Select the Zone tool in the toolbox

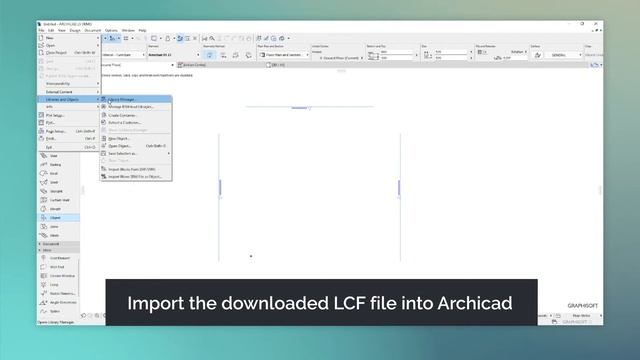(59, 227)
